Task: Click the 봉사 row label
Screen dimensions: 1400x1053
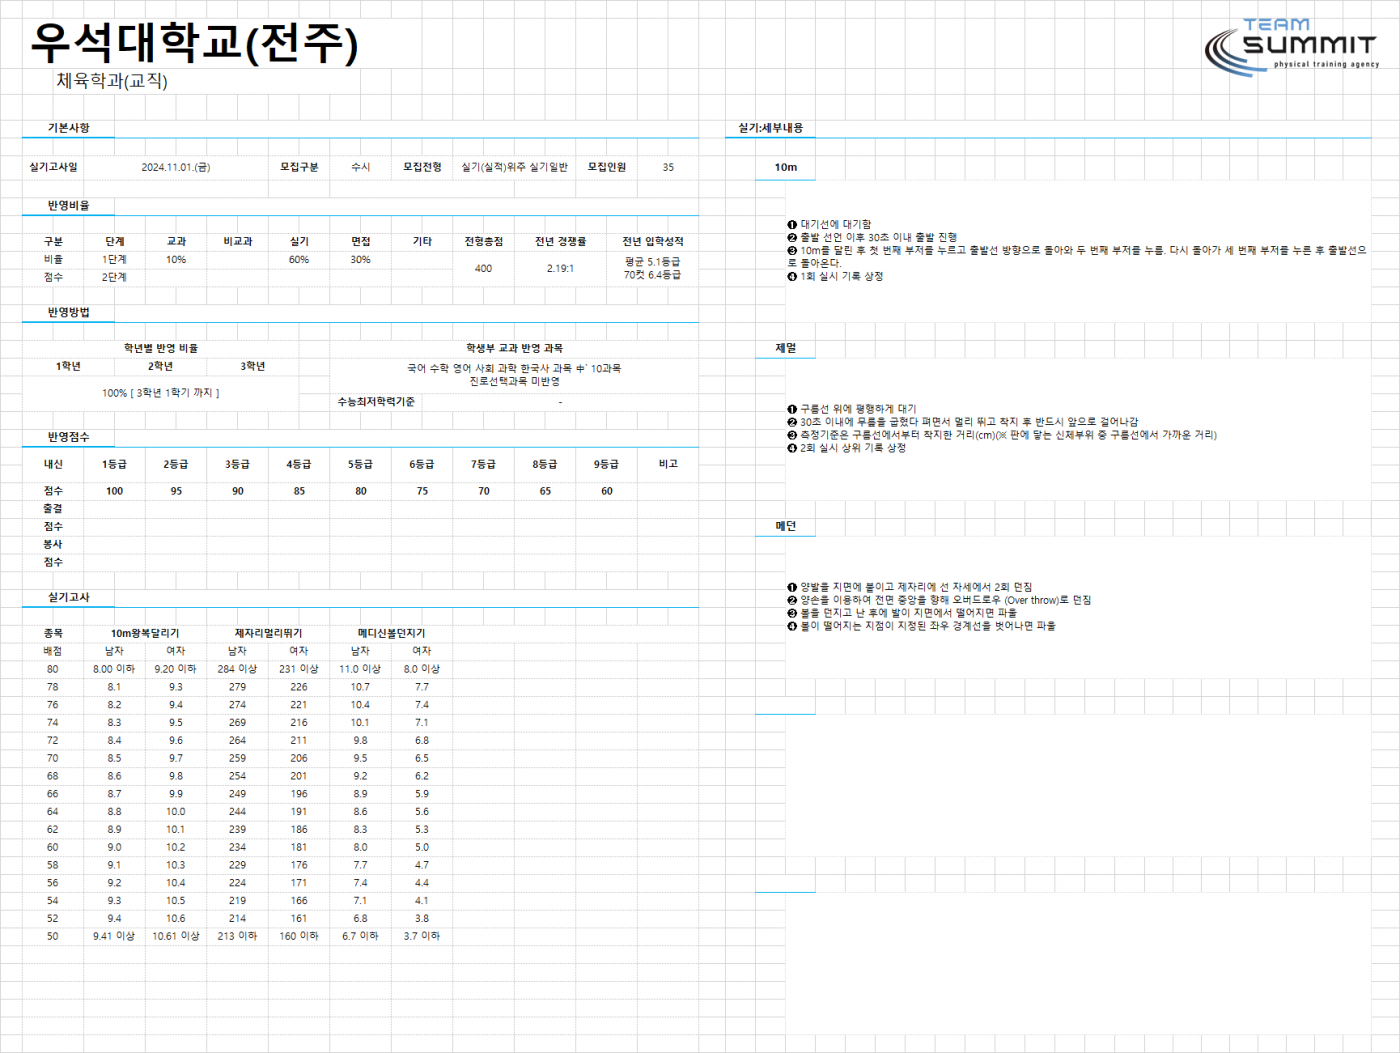Action: pos(53,545)
